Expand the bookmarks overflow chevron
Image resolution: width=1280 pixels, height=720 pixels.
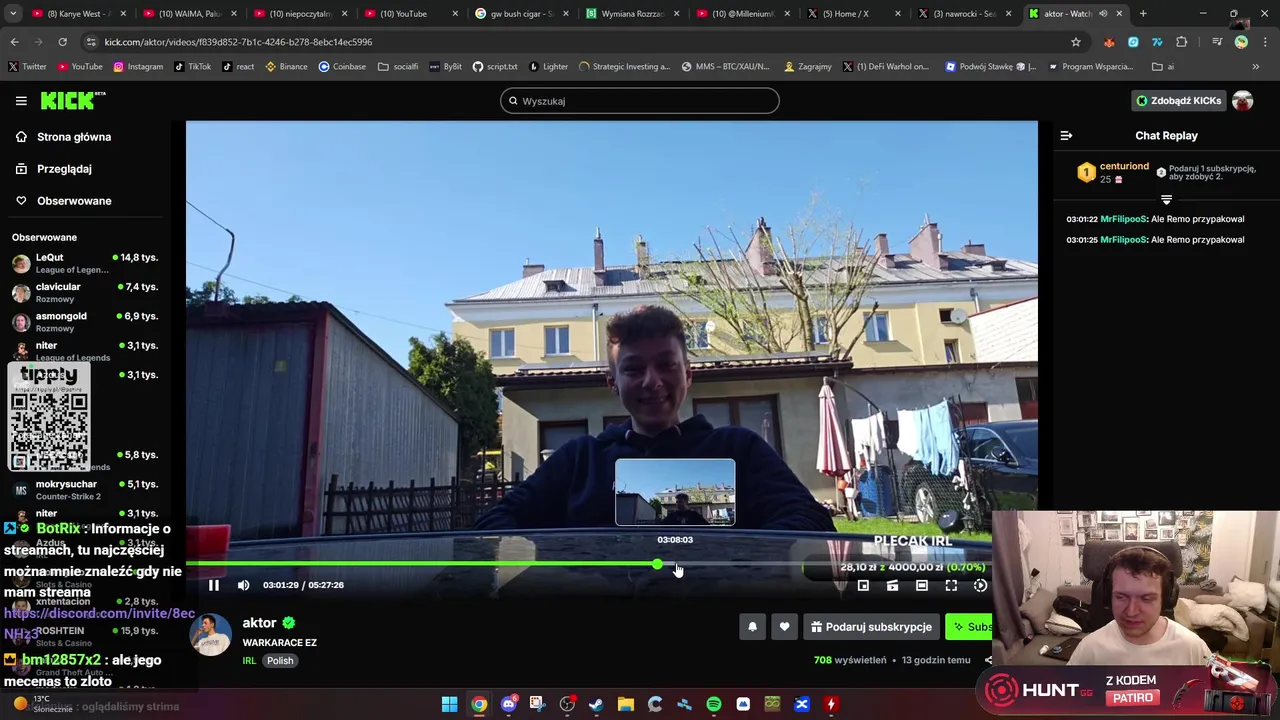tap(1255, 67)
